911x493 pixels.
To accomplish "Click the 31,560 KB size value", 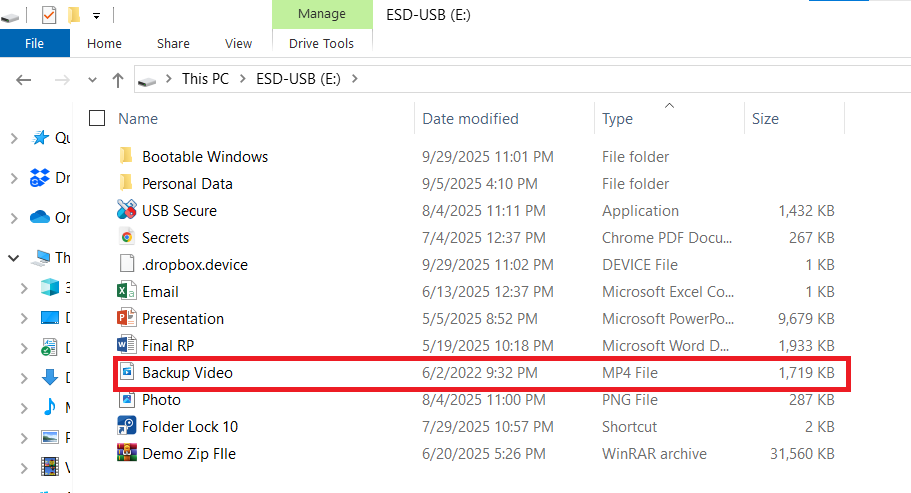I will coord(802,454).
